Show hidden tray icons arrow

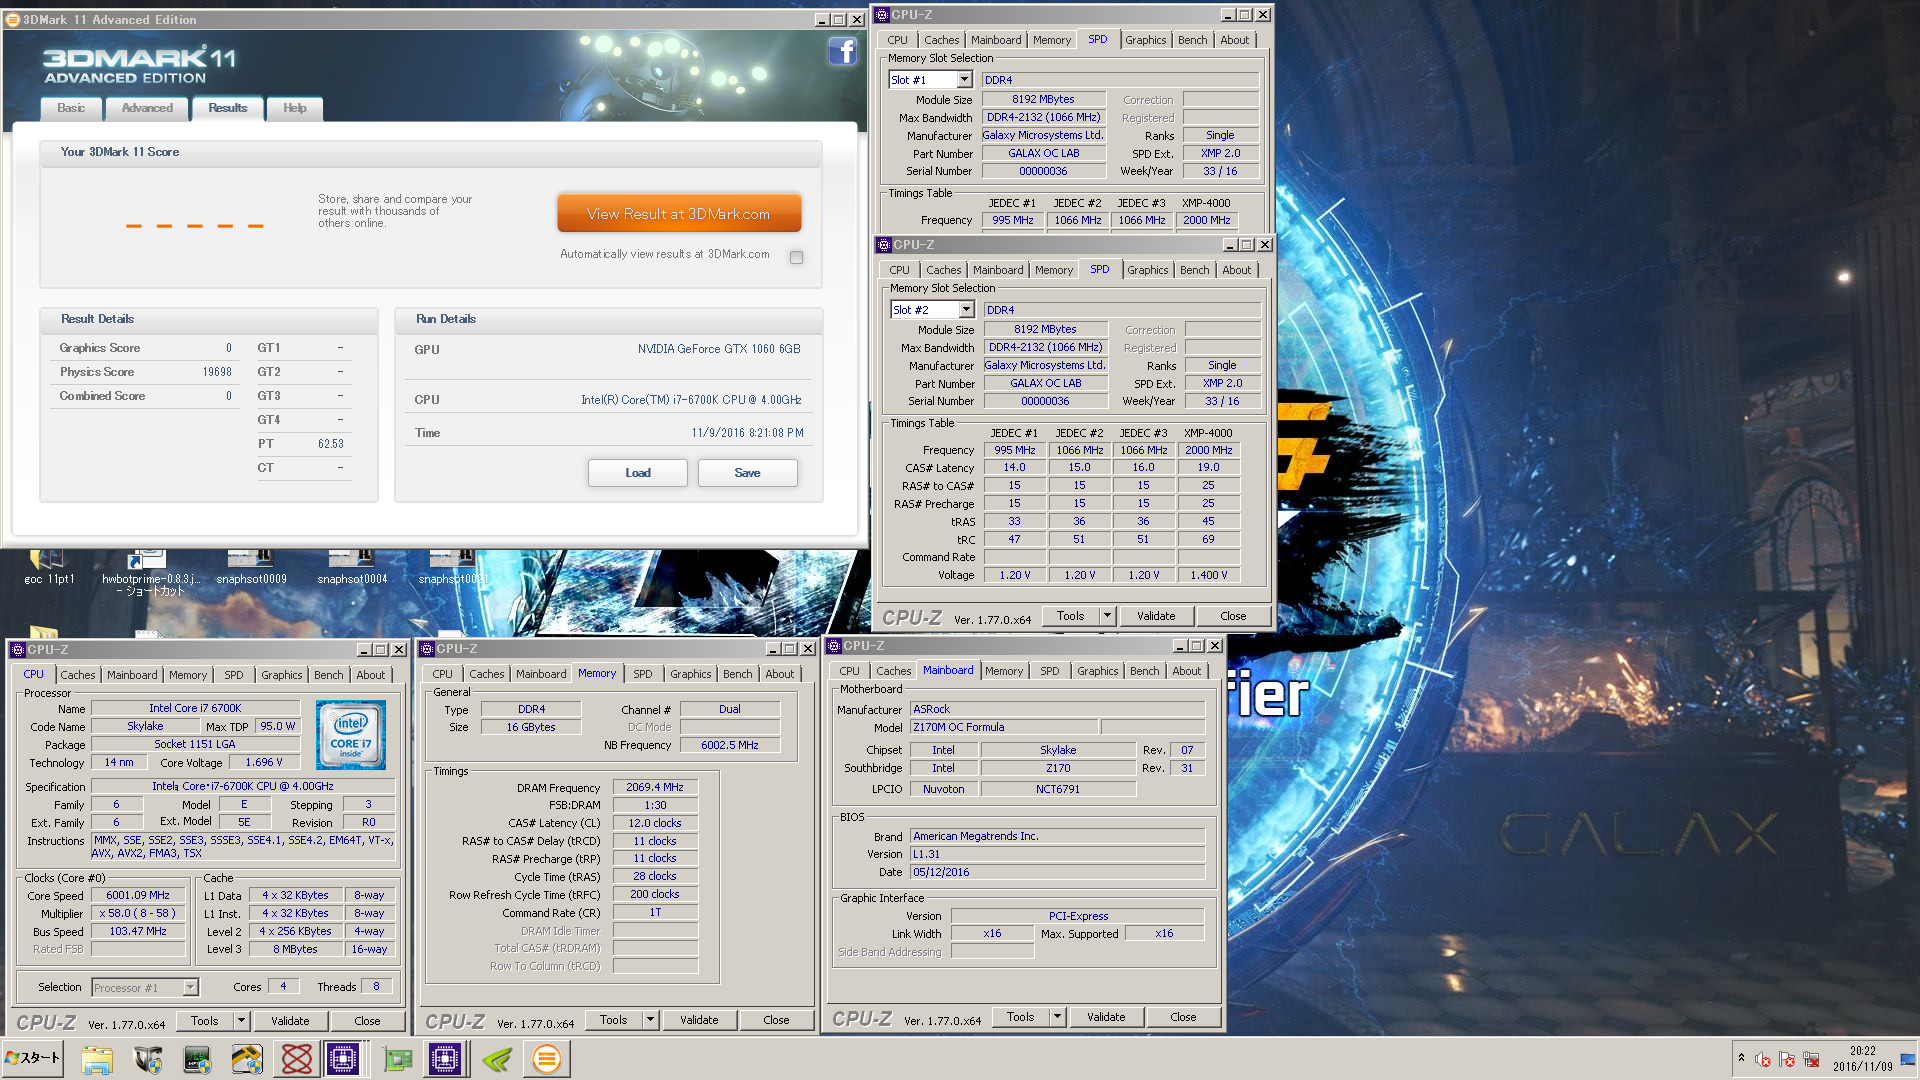tap(1741, 1058)
